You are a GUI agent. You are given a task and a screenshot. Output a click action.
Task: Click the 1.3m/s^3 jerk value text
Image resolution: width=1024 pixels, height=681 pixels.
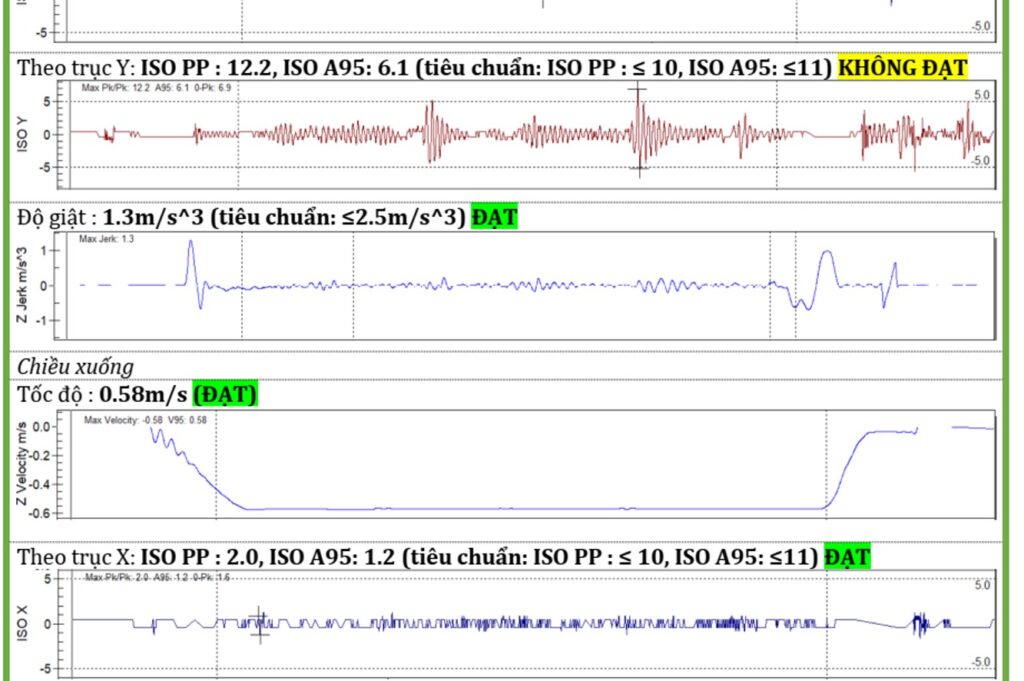(155, 216)
